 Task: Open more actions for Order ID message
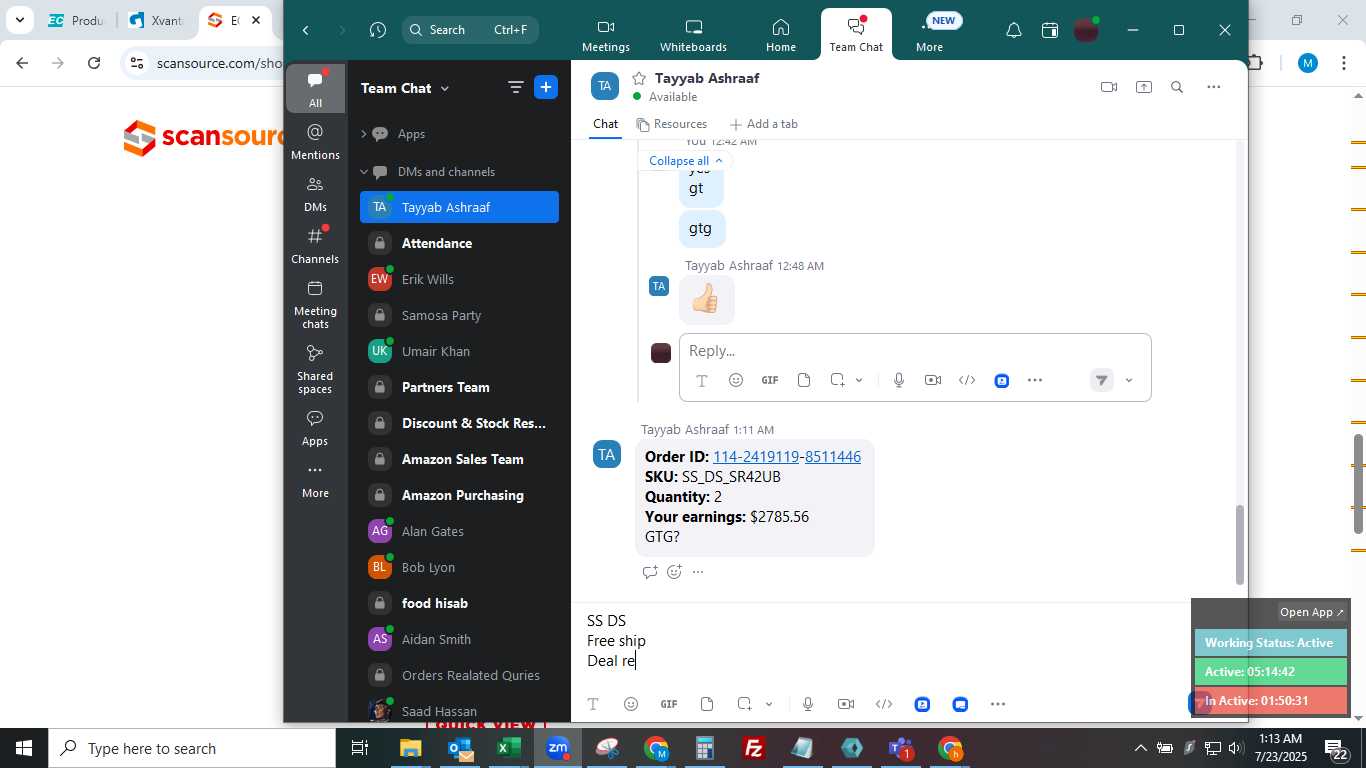click(698, 572)
